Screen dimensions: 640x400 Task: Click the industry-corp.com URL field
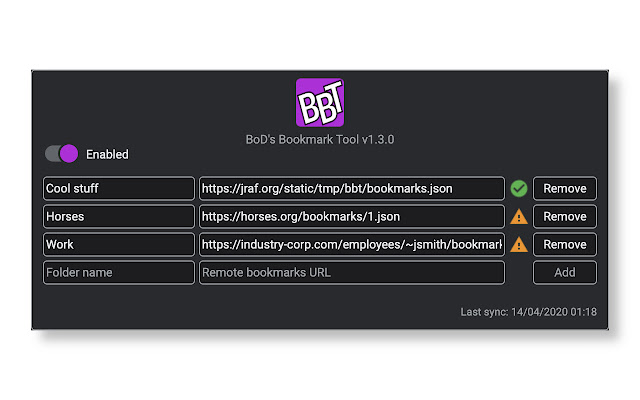[x=351, y=244]
